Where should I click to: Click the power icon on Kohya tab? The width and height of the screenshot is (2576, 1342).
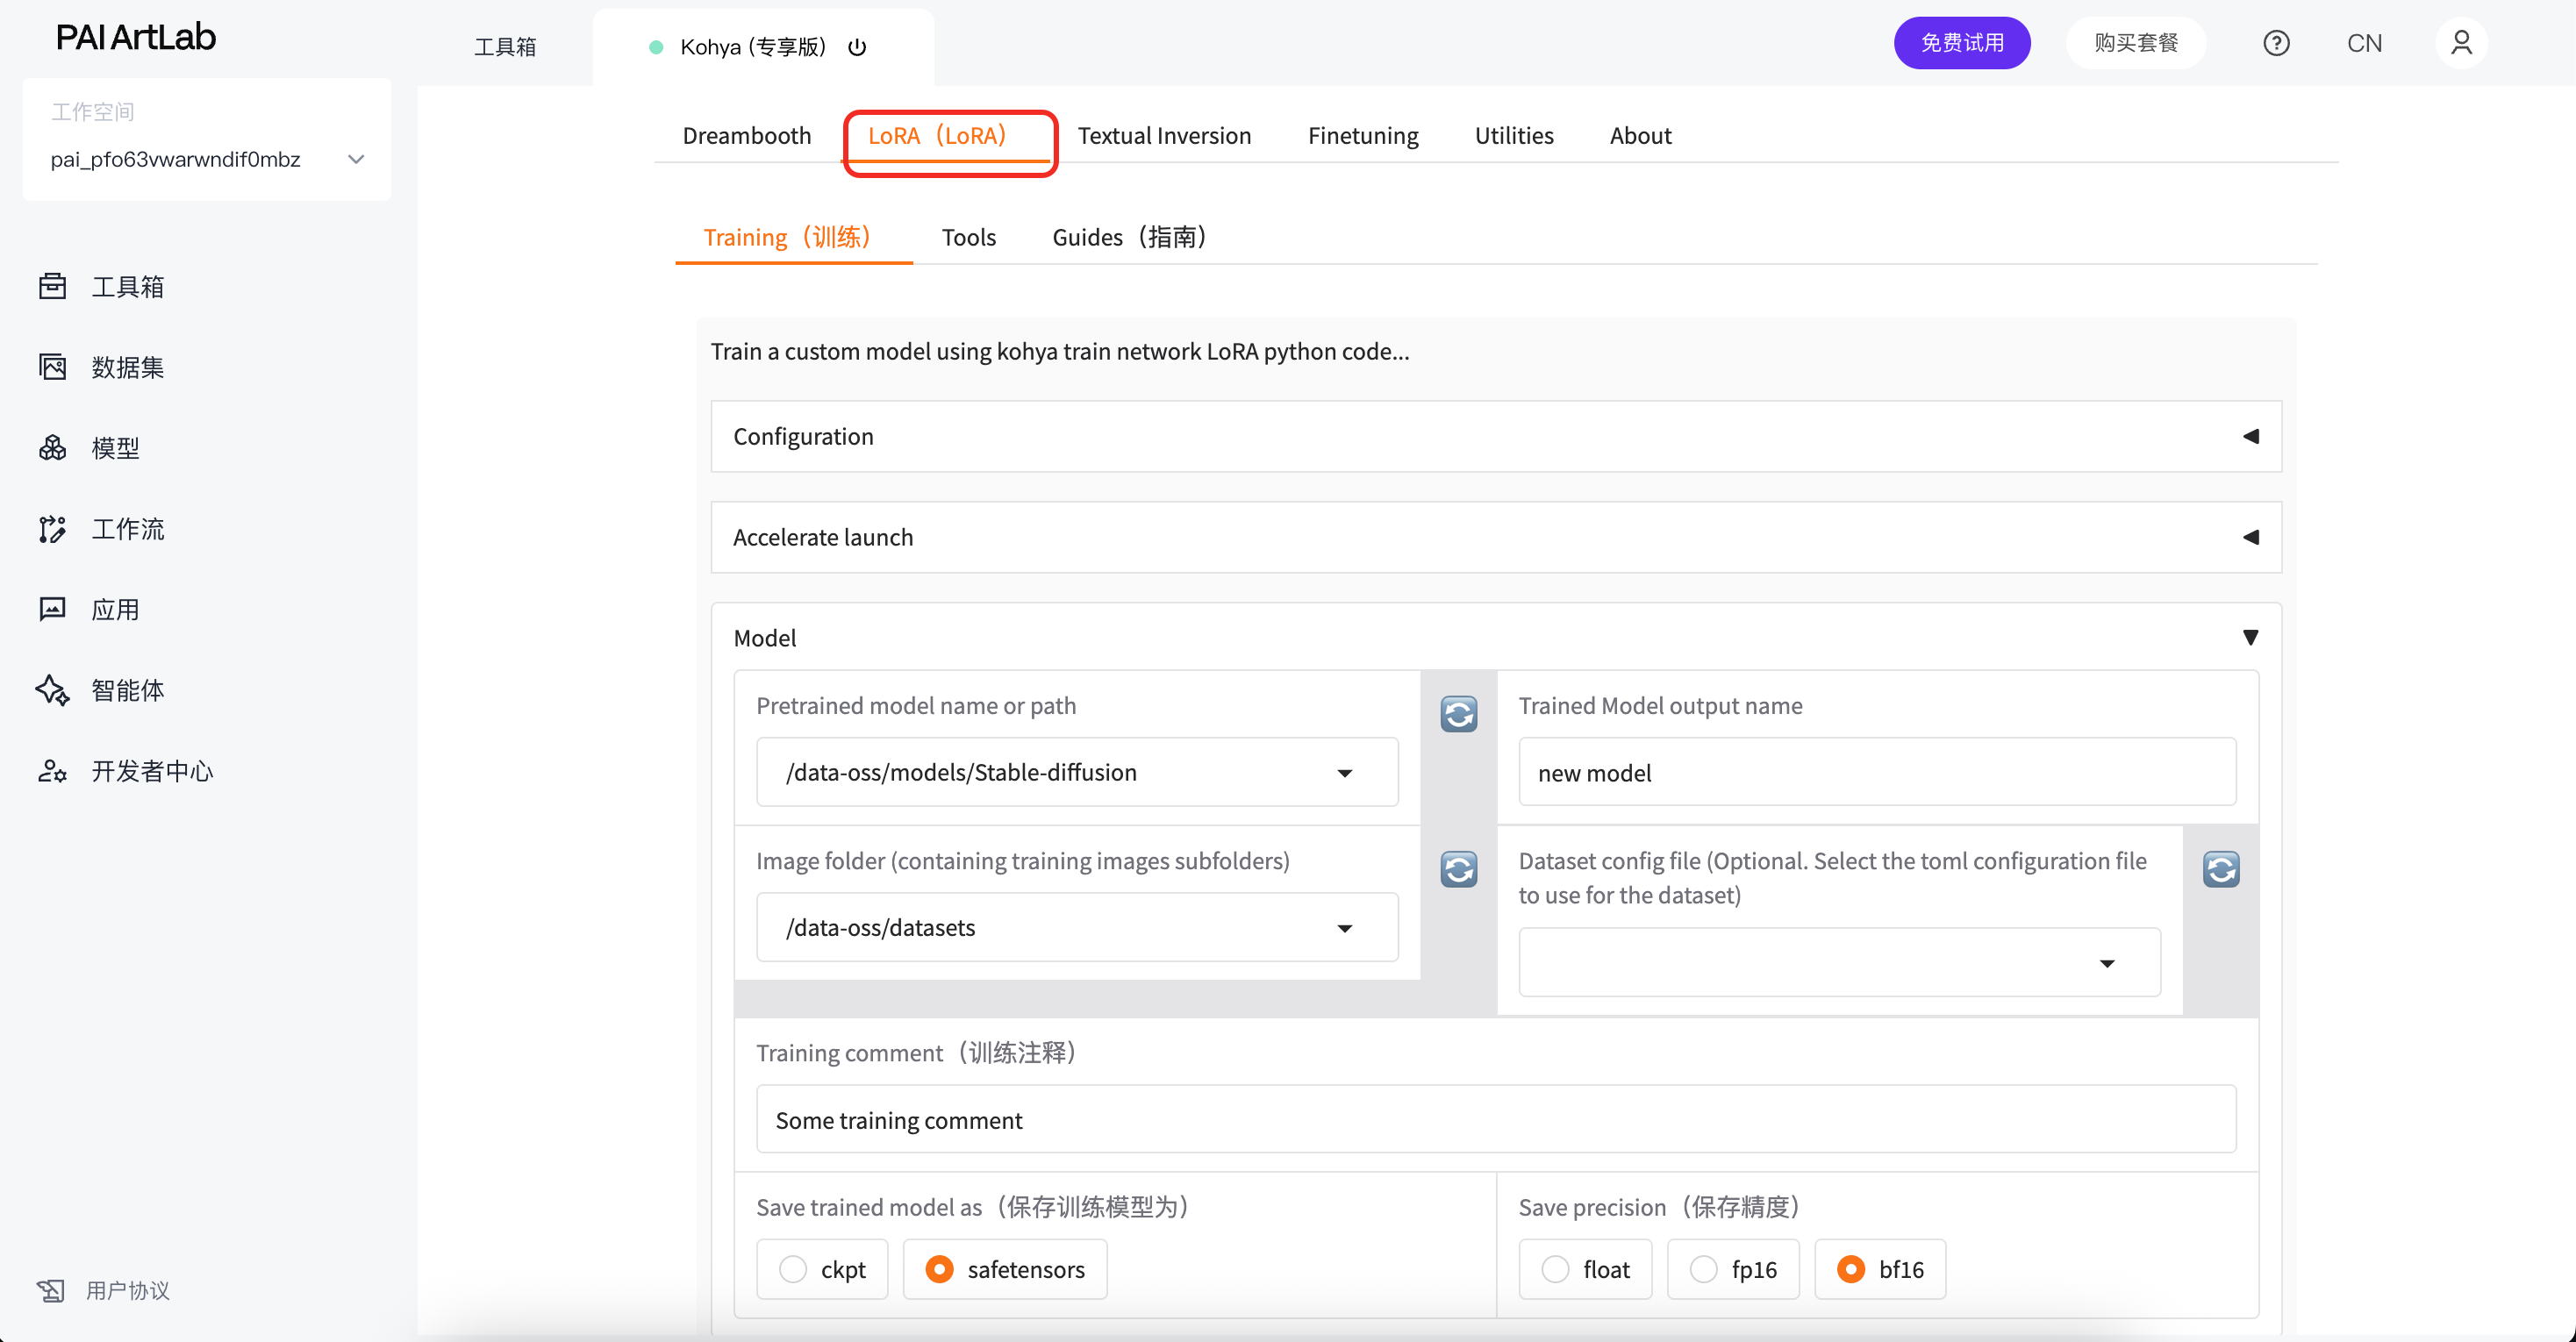[857, 47]
